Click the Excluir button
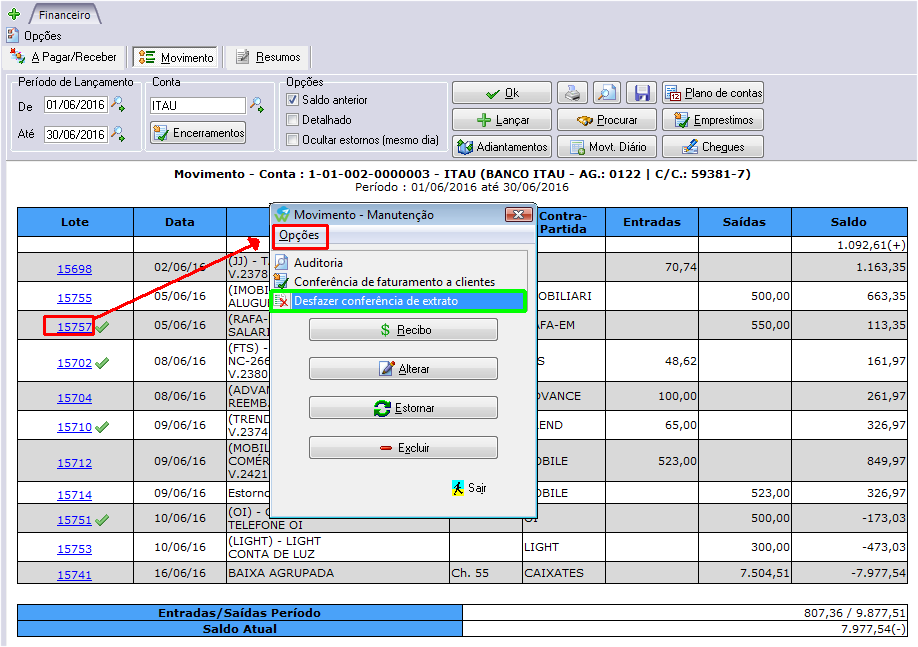Viewport: 918px width, 647px height. (403, 448)
